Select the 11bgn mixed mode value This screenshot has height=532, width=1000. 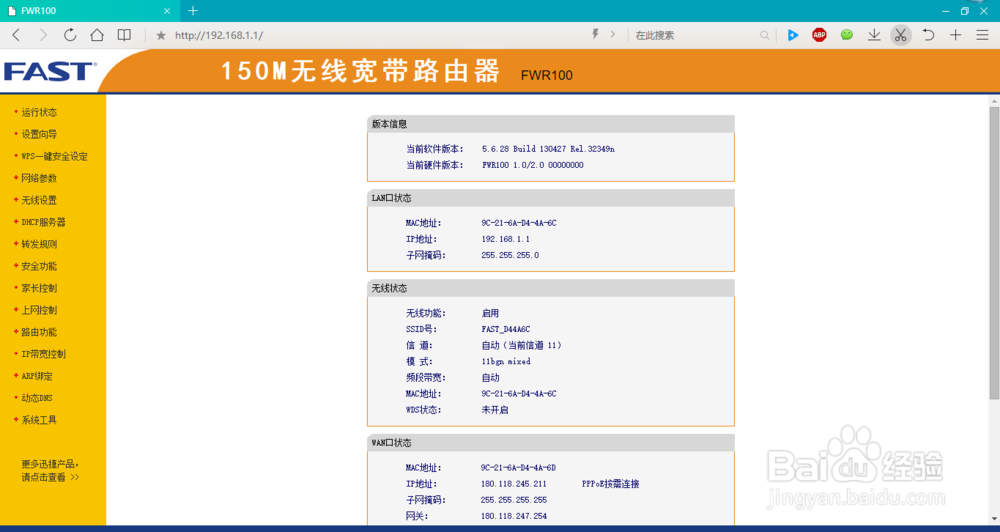point(506,361)
